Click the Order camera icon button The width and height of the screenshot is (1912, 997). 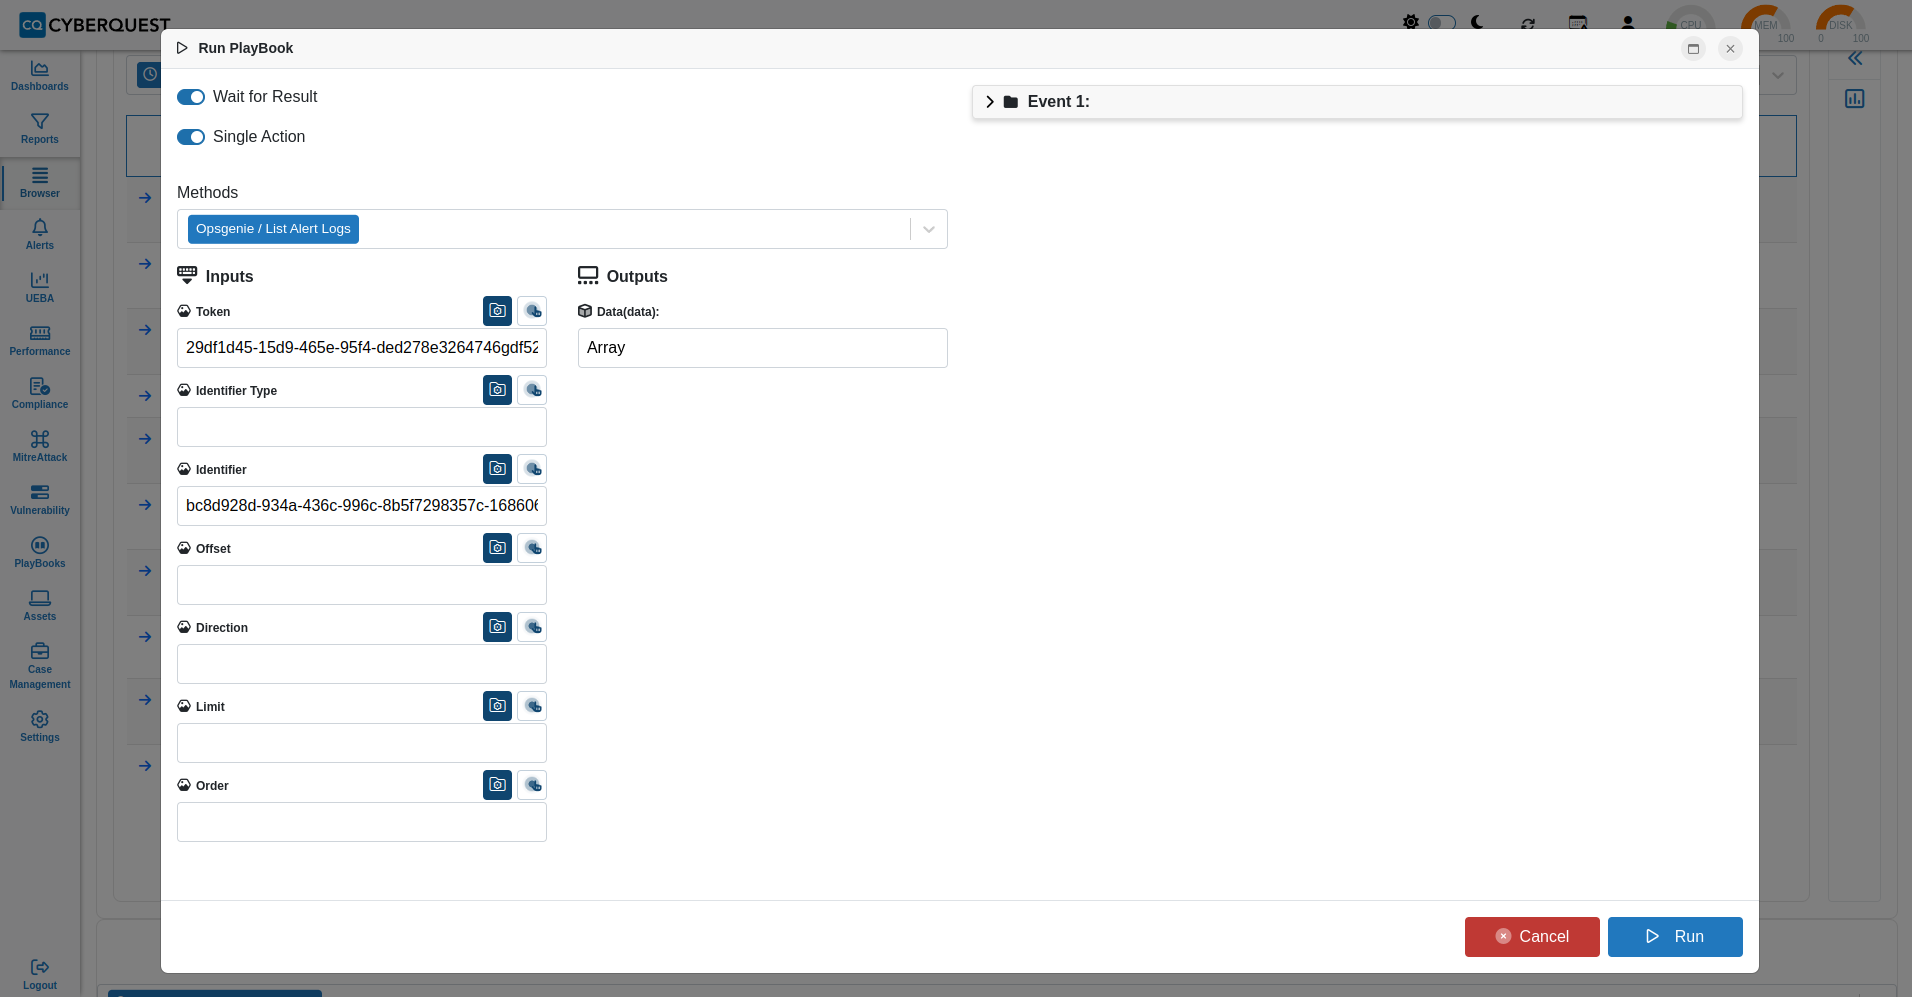click(x=497, y=785)
